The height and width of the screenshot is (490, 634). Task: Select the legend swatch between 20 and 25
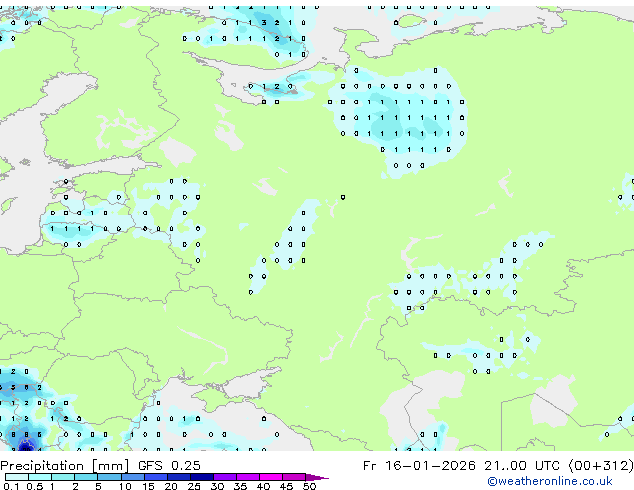[178, 477]
